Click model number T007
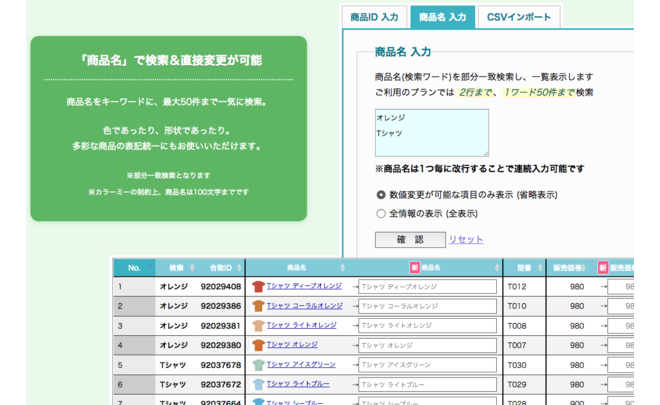660x405 pixels. 516,345
